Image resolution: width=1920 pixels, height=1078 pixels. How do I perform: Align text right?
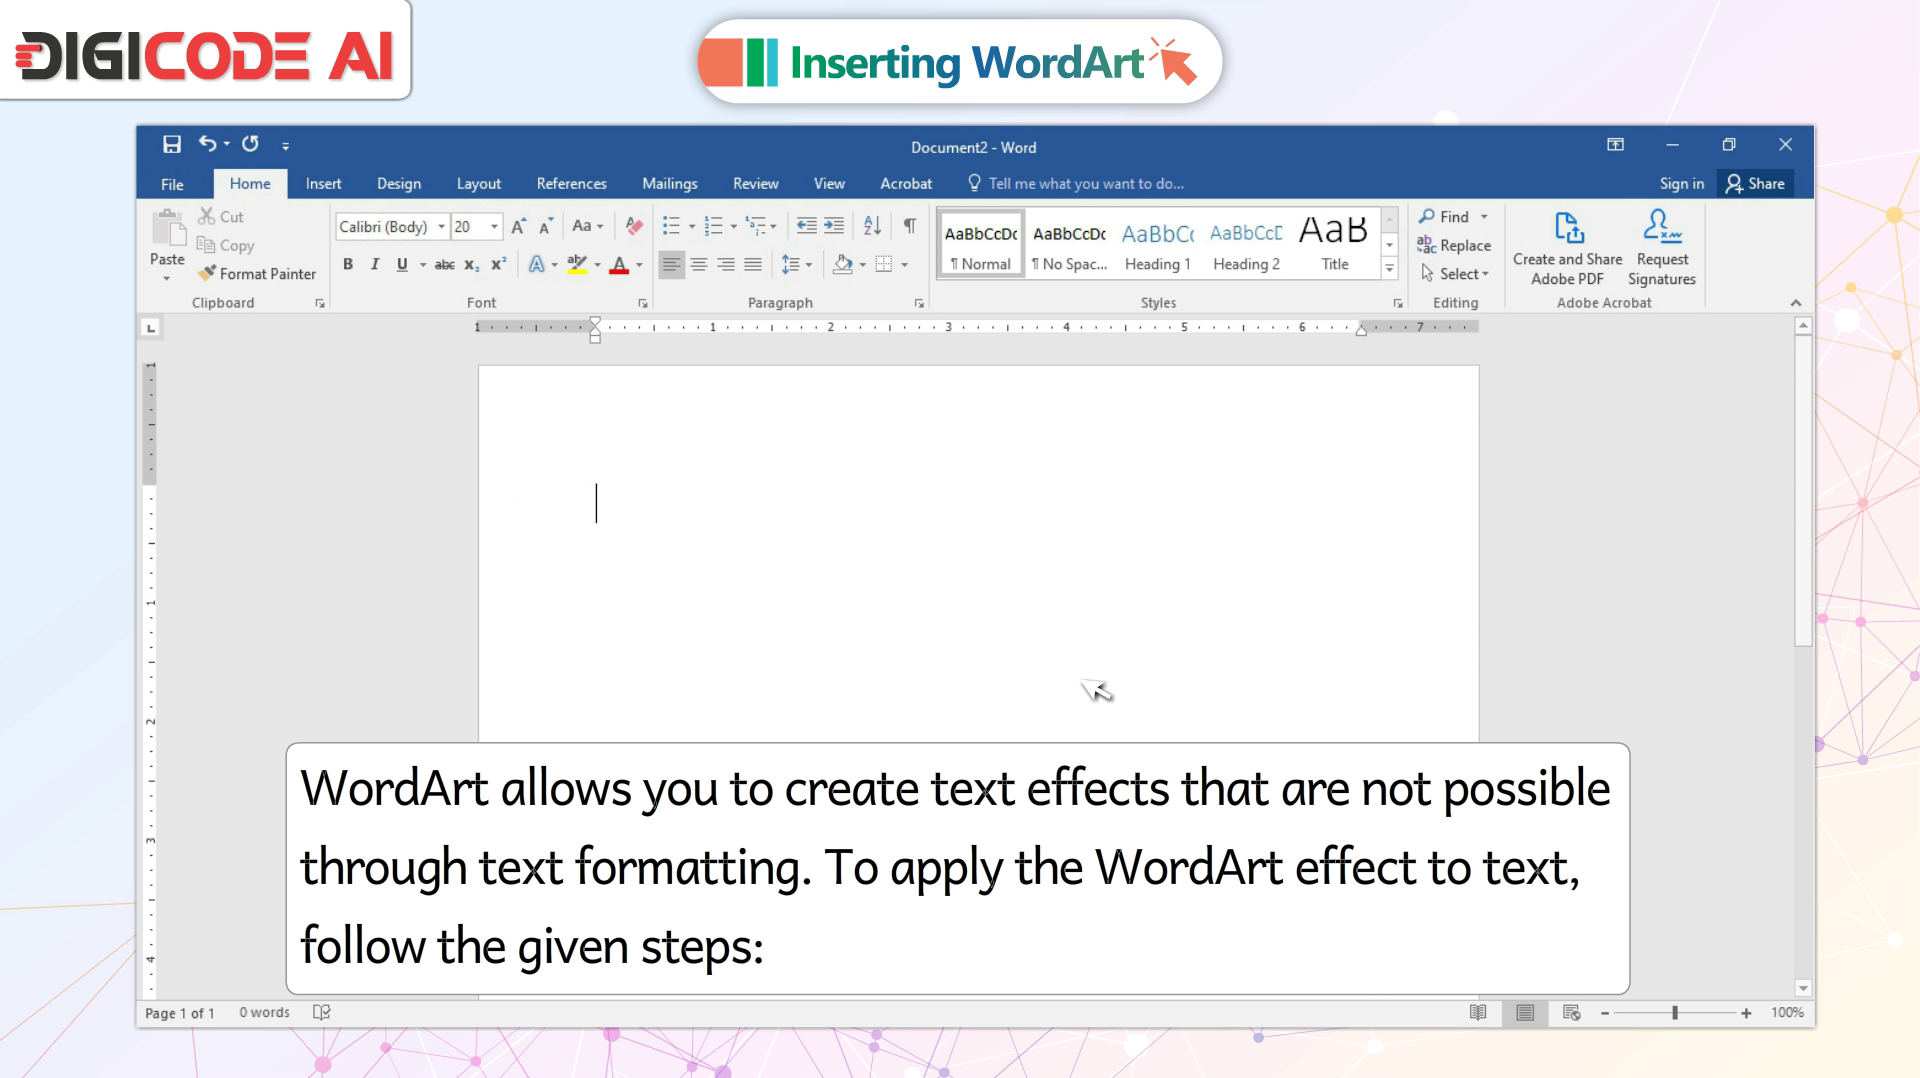726,265
